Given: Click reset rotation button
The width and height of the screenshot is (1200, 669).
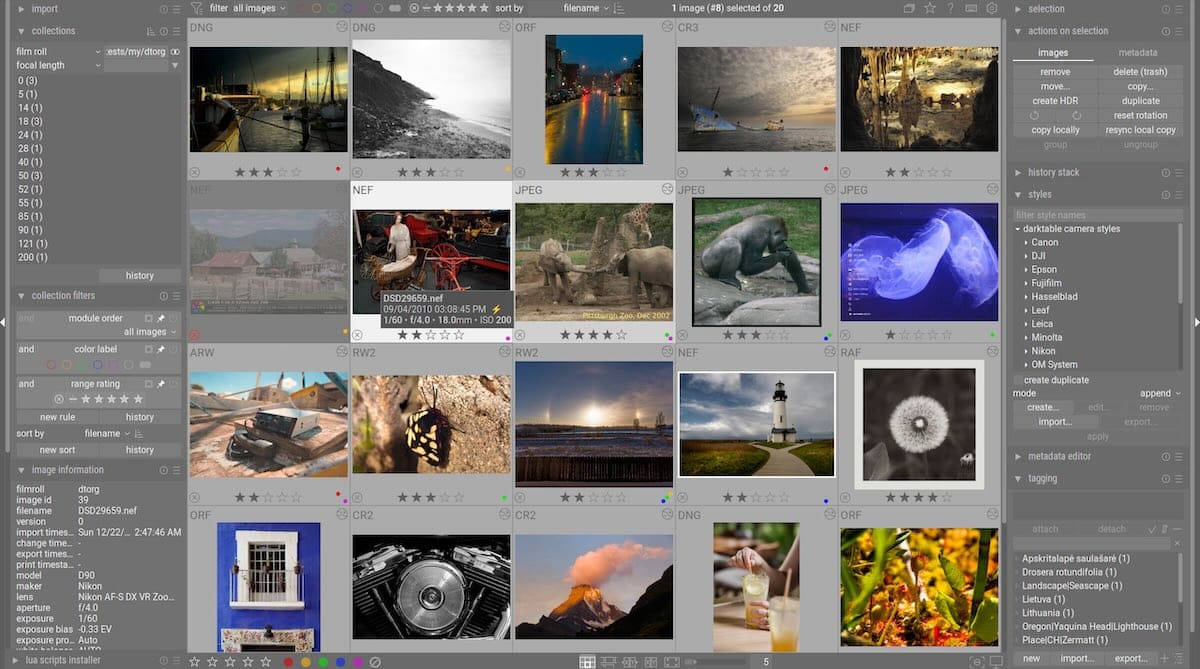Looking at the screenshot, I should [1140, 116].
